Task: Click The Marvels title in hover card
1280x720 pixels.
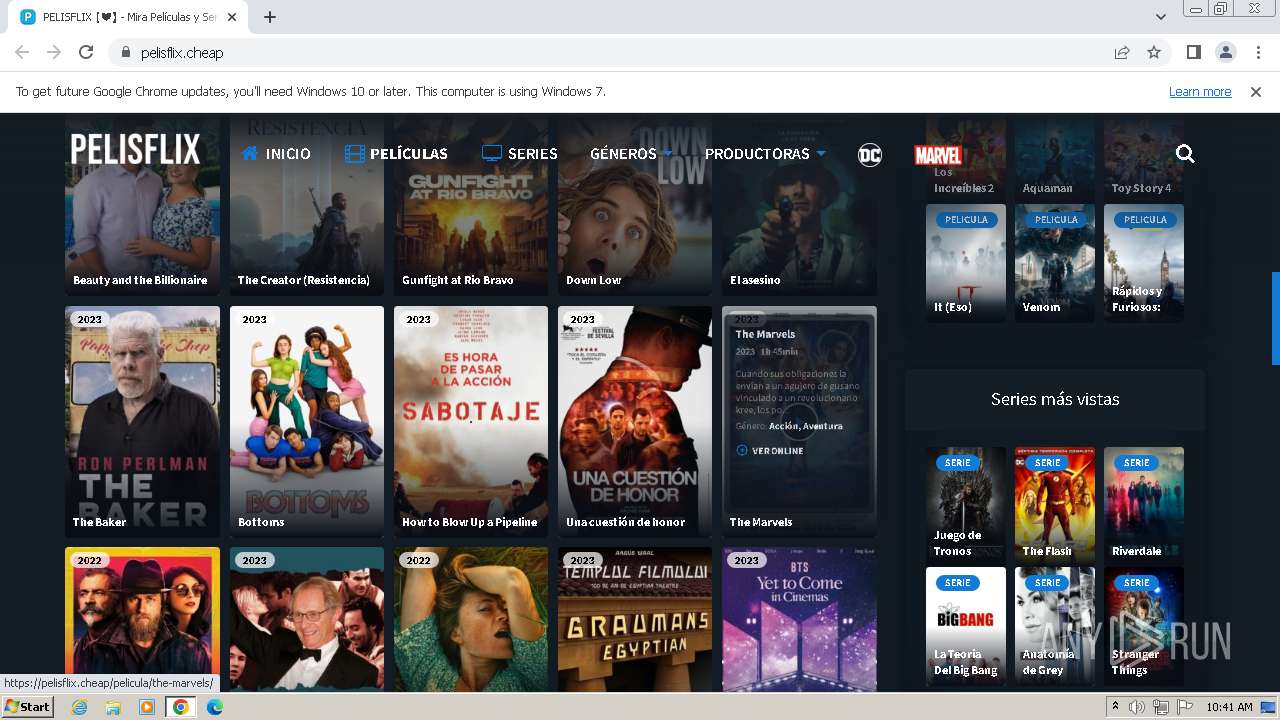Action: pyautogui.click(x=765, y=334)
